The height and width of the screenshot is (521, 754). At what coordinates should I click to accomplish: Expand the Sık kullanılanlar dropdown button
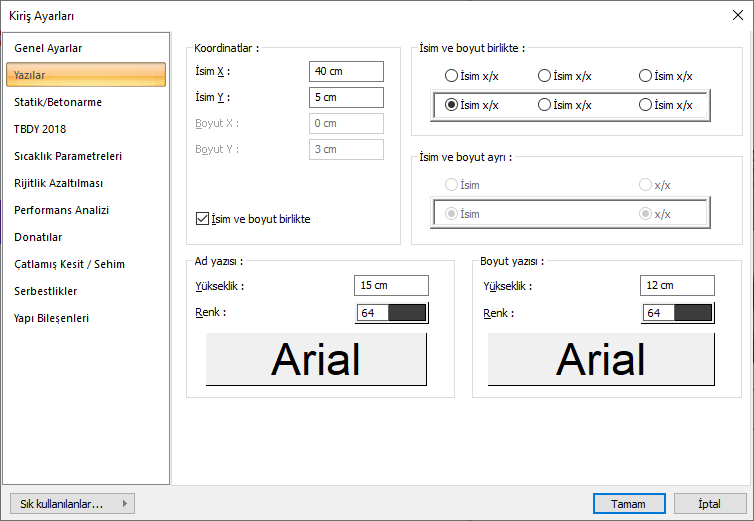[71, 504]
